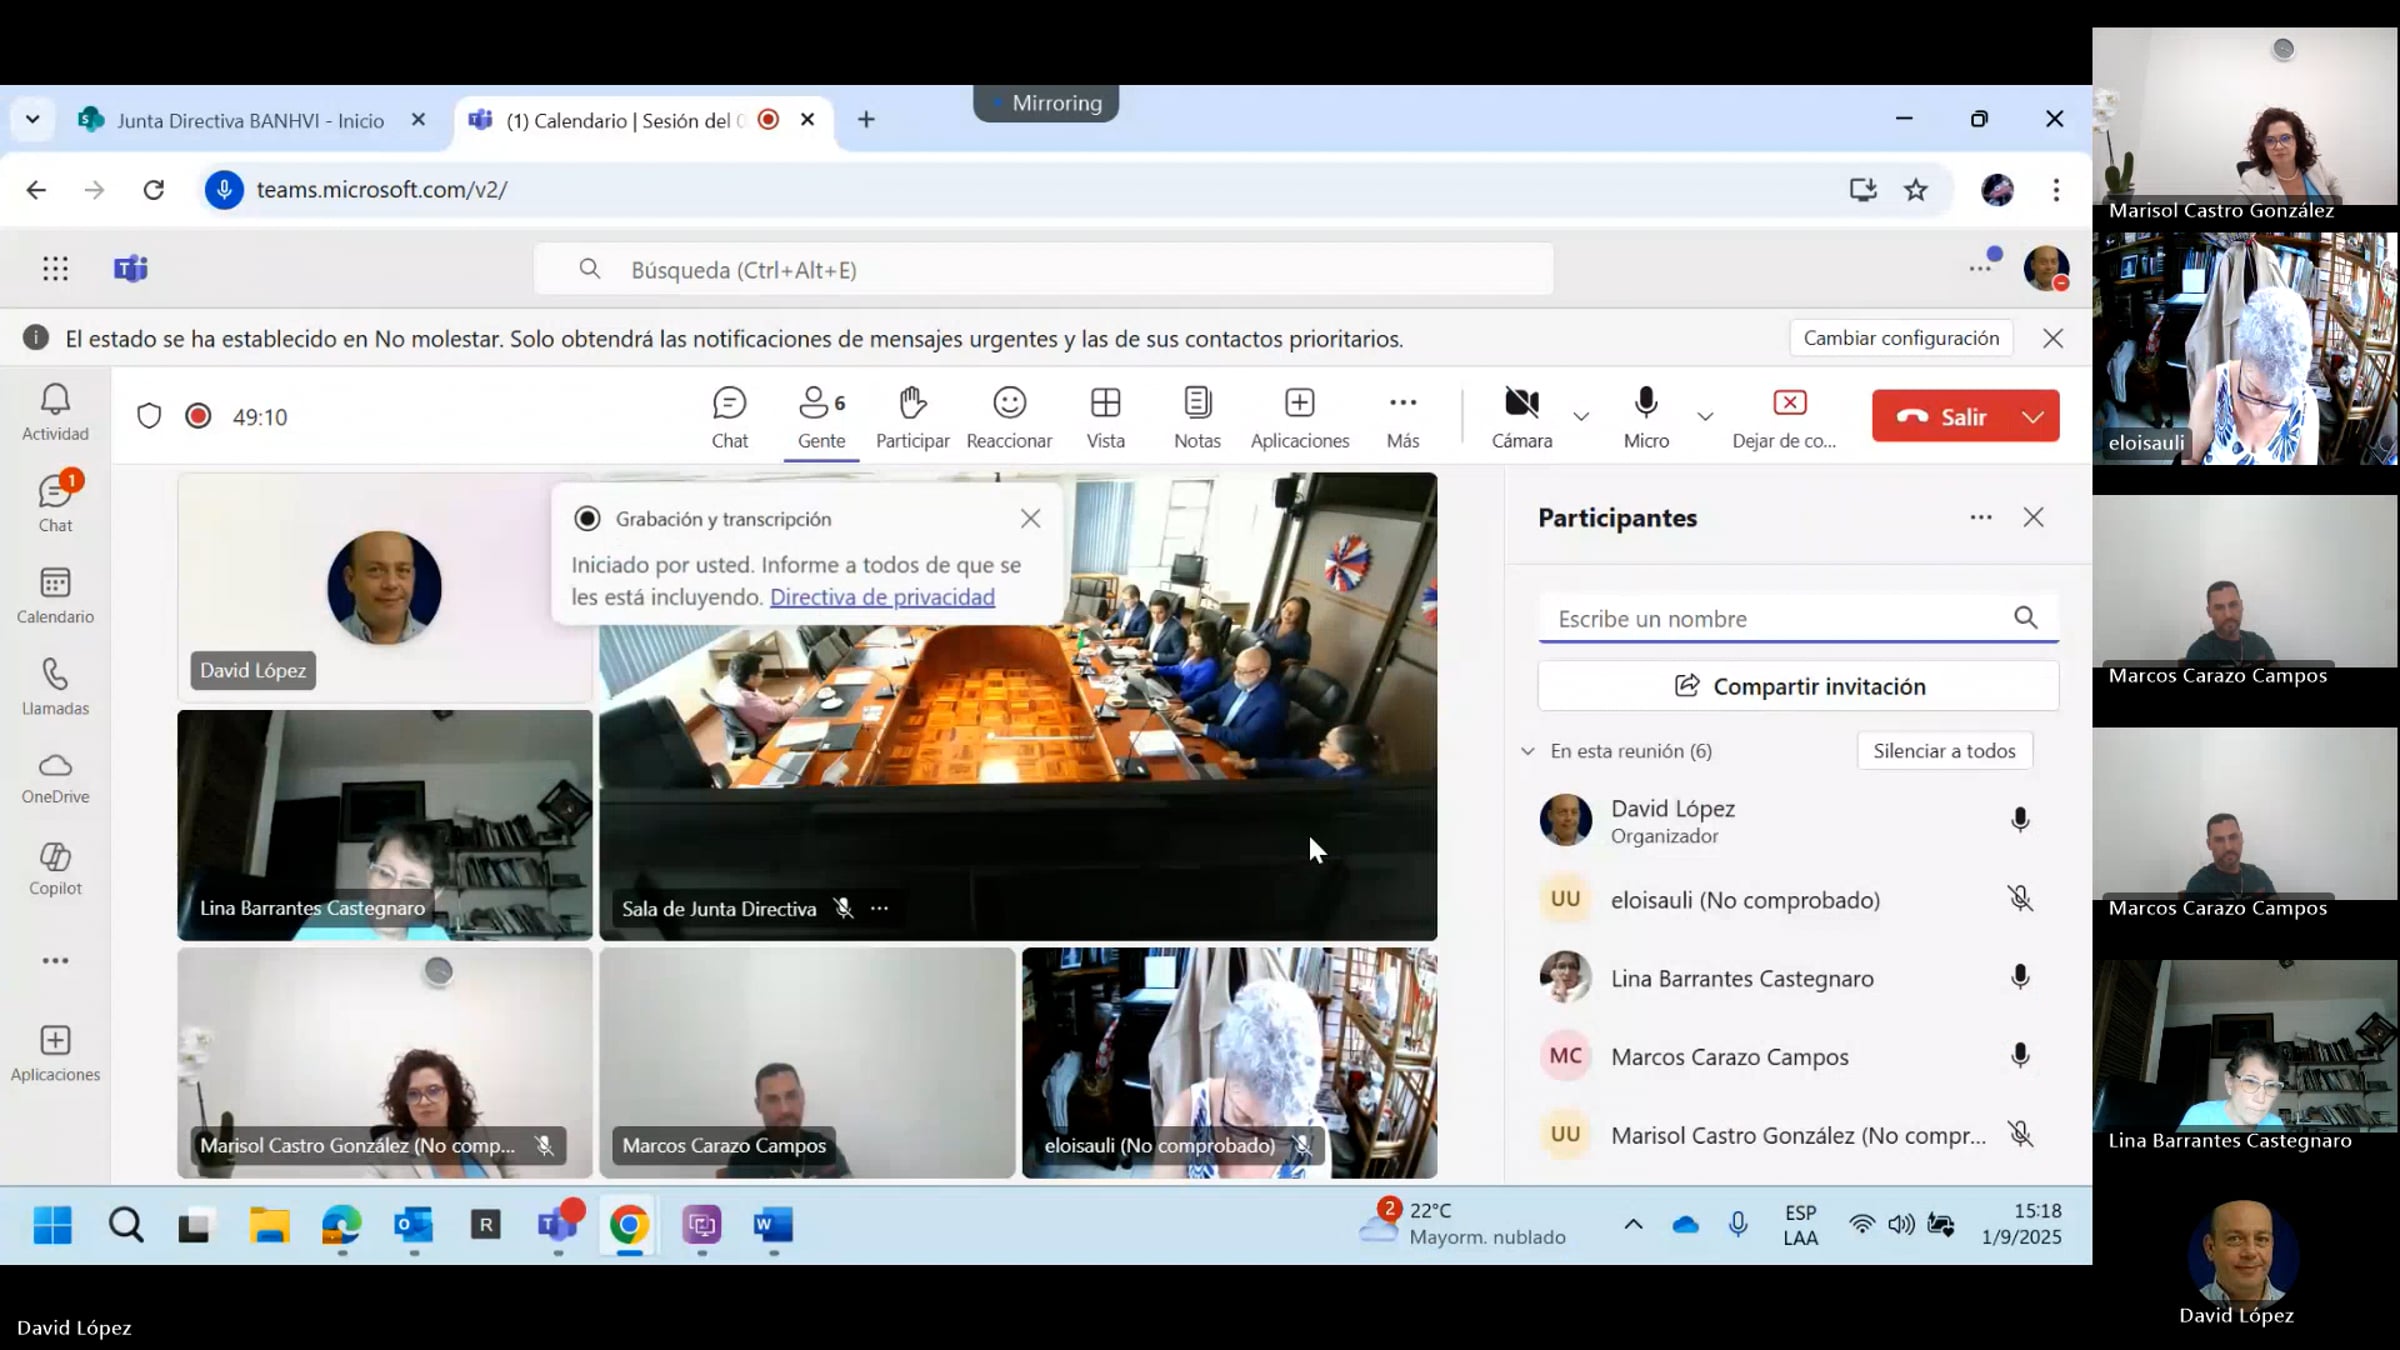Open File Explorer from the taskbar
The image size is (2400, 1350).
point(269,1224)
